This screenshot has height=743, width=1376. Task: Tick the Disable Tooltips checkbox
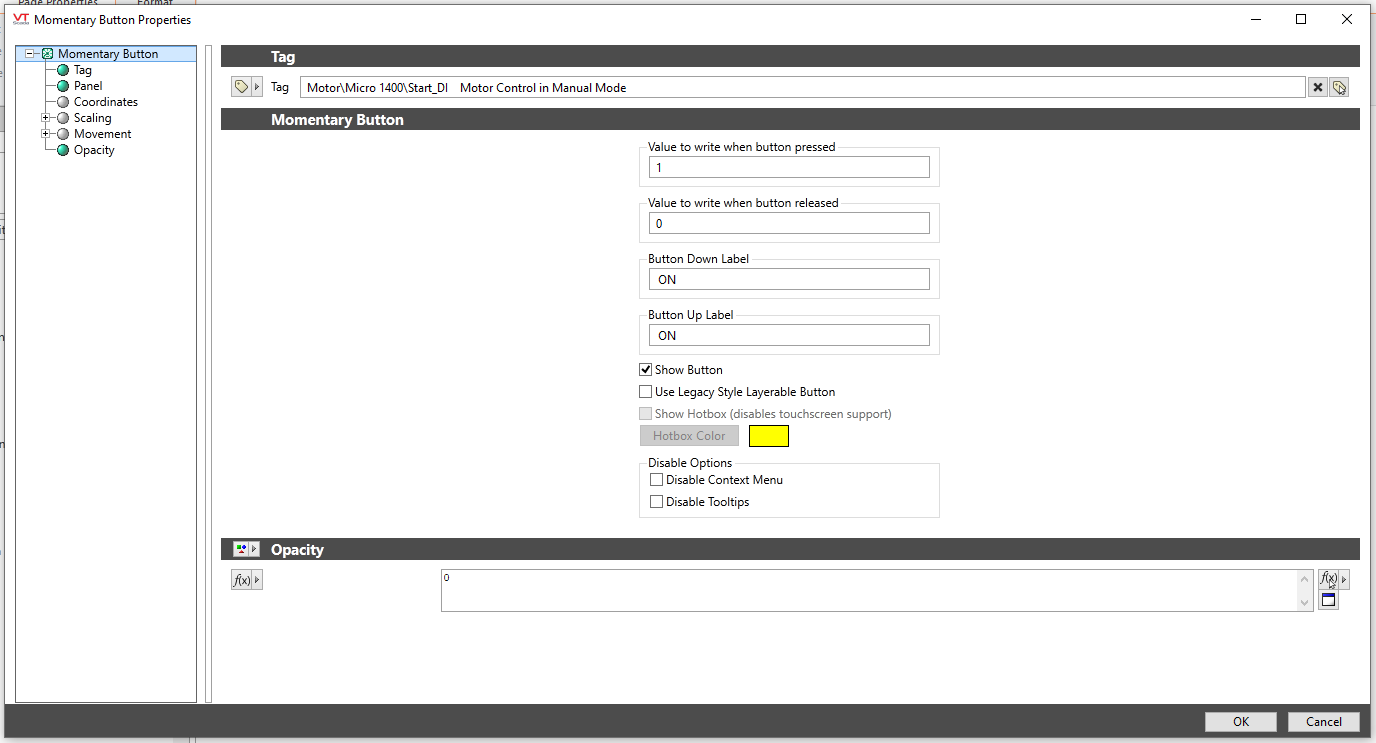pyautogui.click(x=657, y=502)
